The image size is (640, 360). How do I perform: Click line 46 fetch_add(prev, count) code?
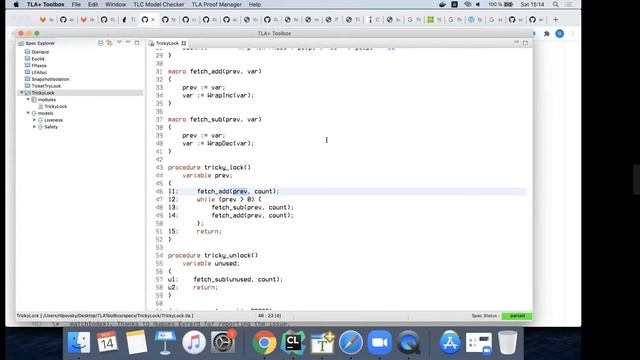pos(238,191)
